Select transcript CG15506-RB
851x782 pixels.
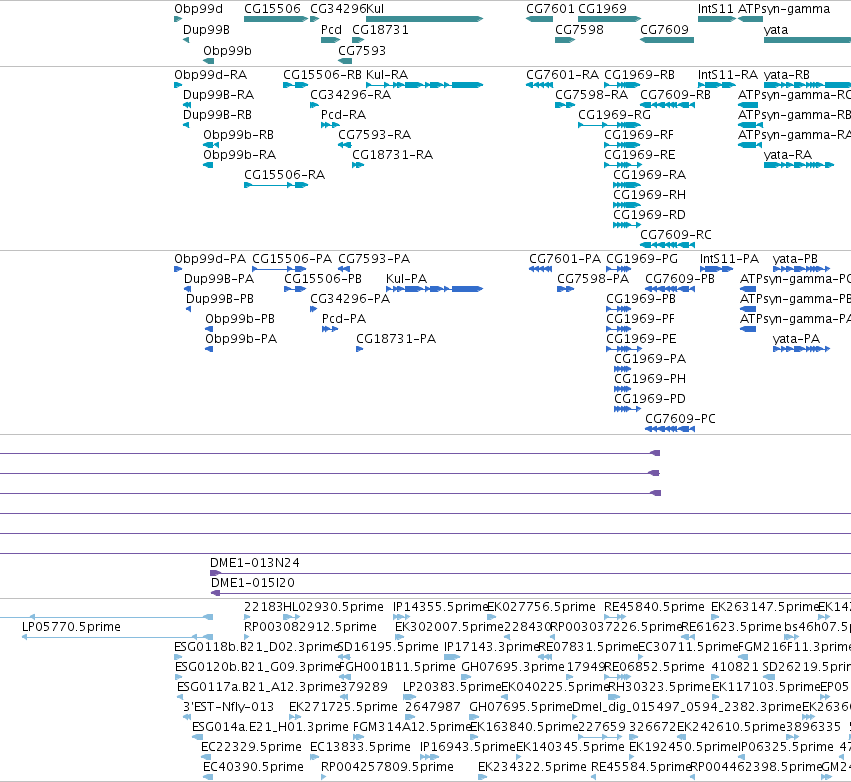pos(295,85)
